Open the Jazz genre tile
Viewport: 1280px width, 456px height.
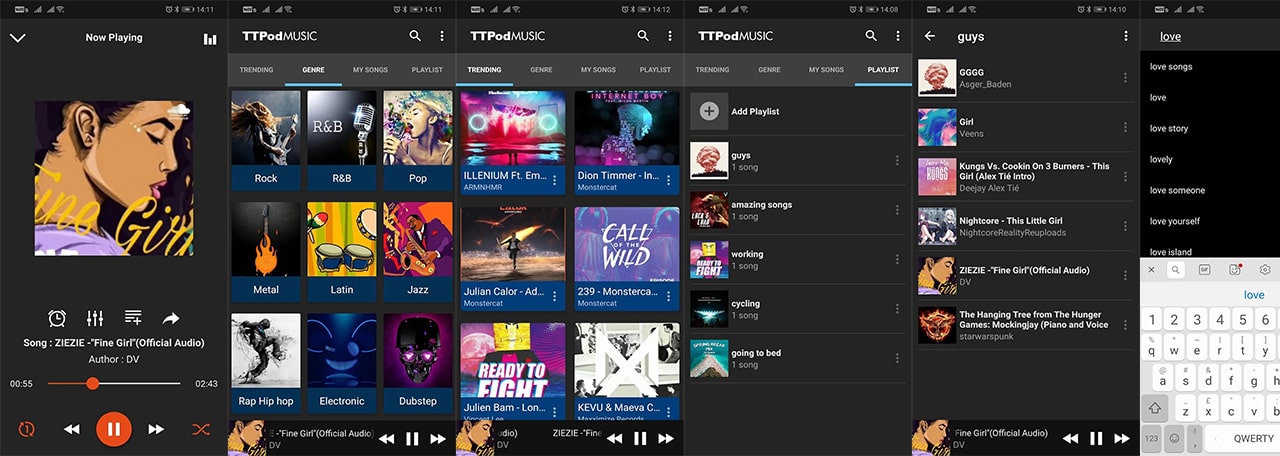point(418,252)
